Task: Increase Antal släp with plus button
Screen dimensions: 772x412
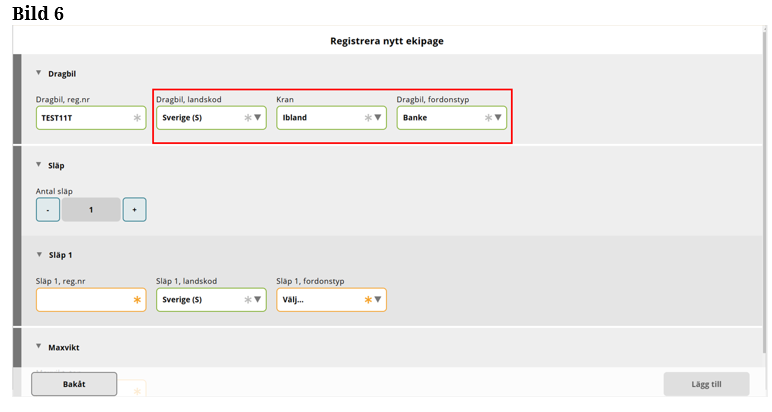Action: point(134,209)
